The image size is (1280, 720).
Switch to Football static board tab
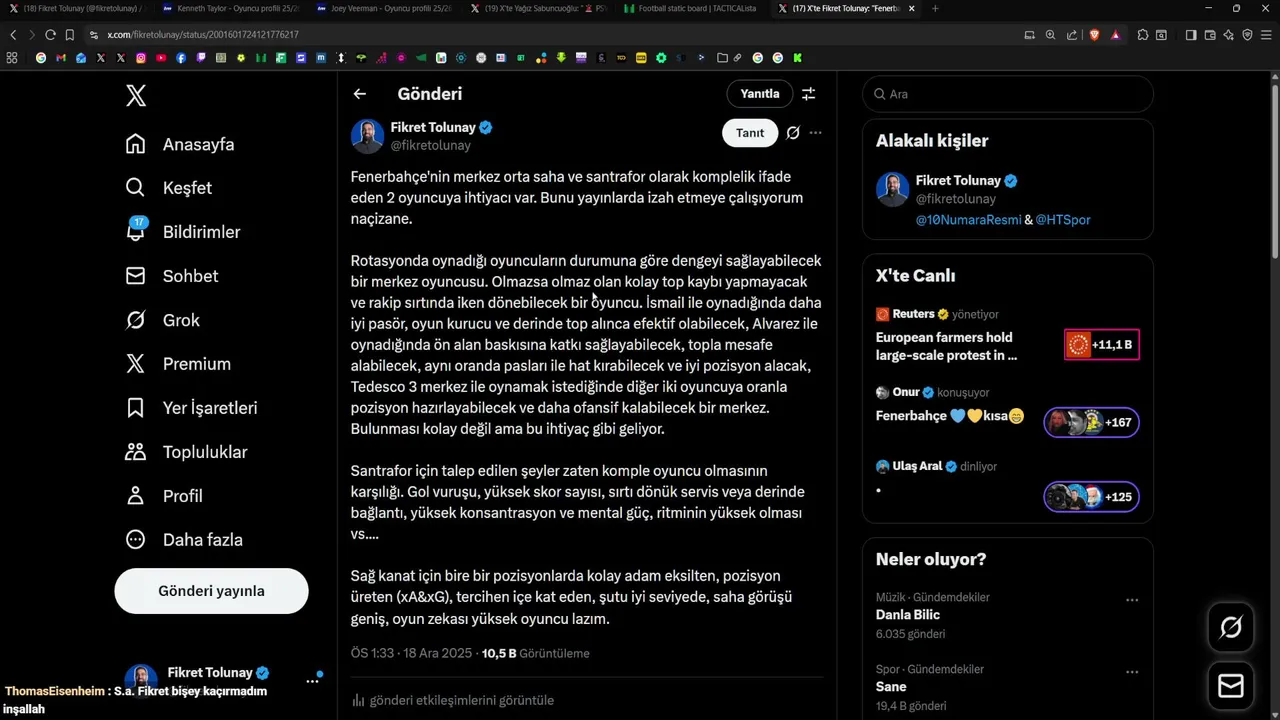click(689, 8)
